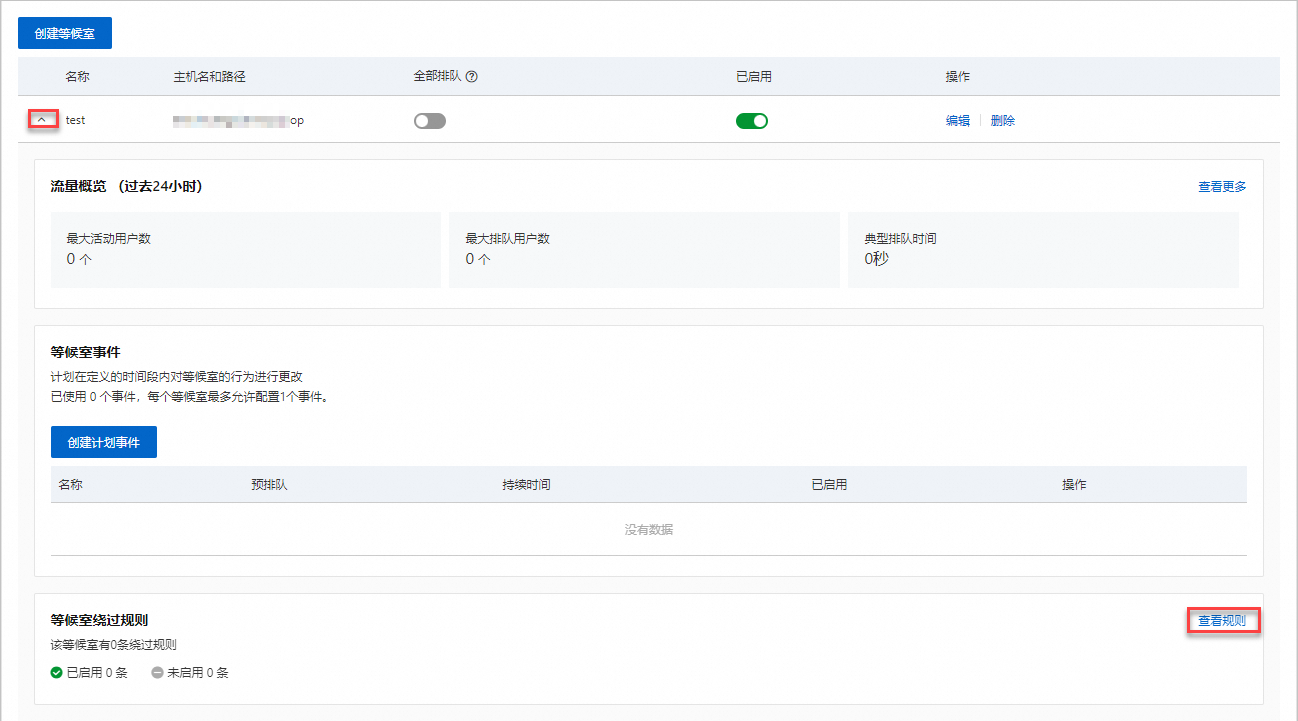Open 编辑 for the test waiting room
The height and width of the screenshot is (721, 1298).
pyautogui.click(x=958, y=121)
